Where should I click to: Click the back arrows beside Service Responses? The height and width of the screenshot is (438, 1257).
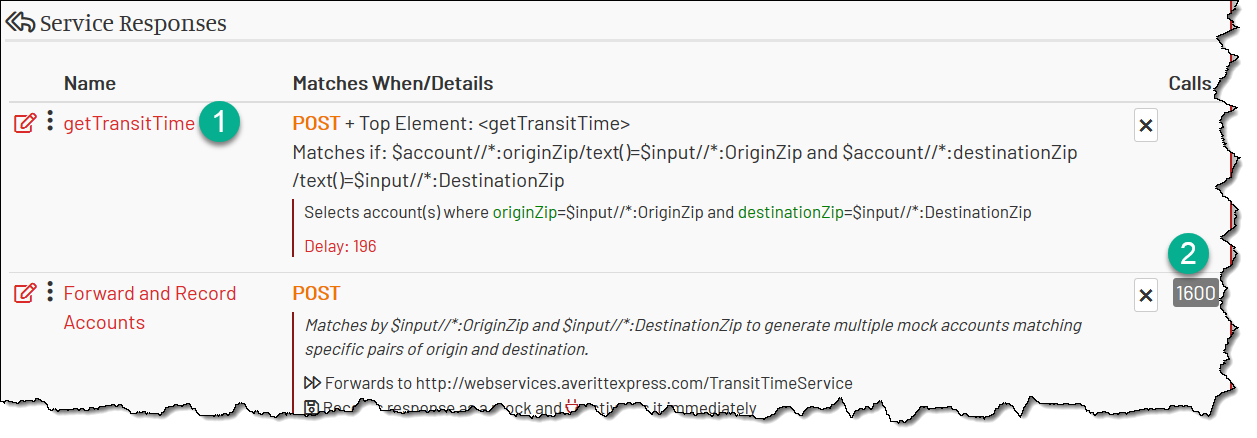tap(20, 22)
